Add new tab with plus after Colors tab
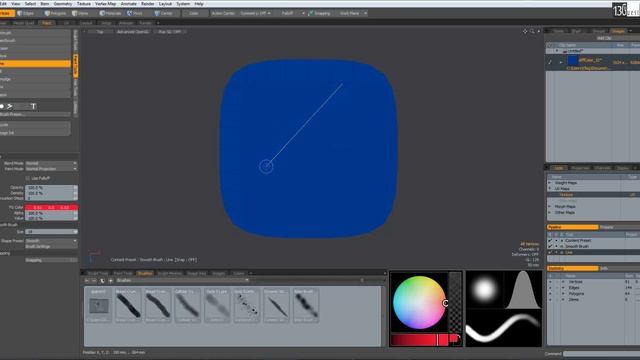Screen dimensions: 640x360 pos(251,273)
